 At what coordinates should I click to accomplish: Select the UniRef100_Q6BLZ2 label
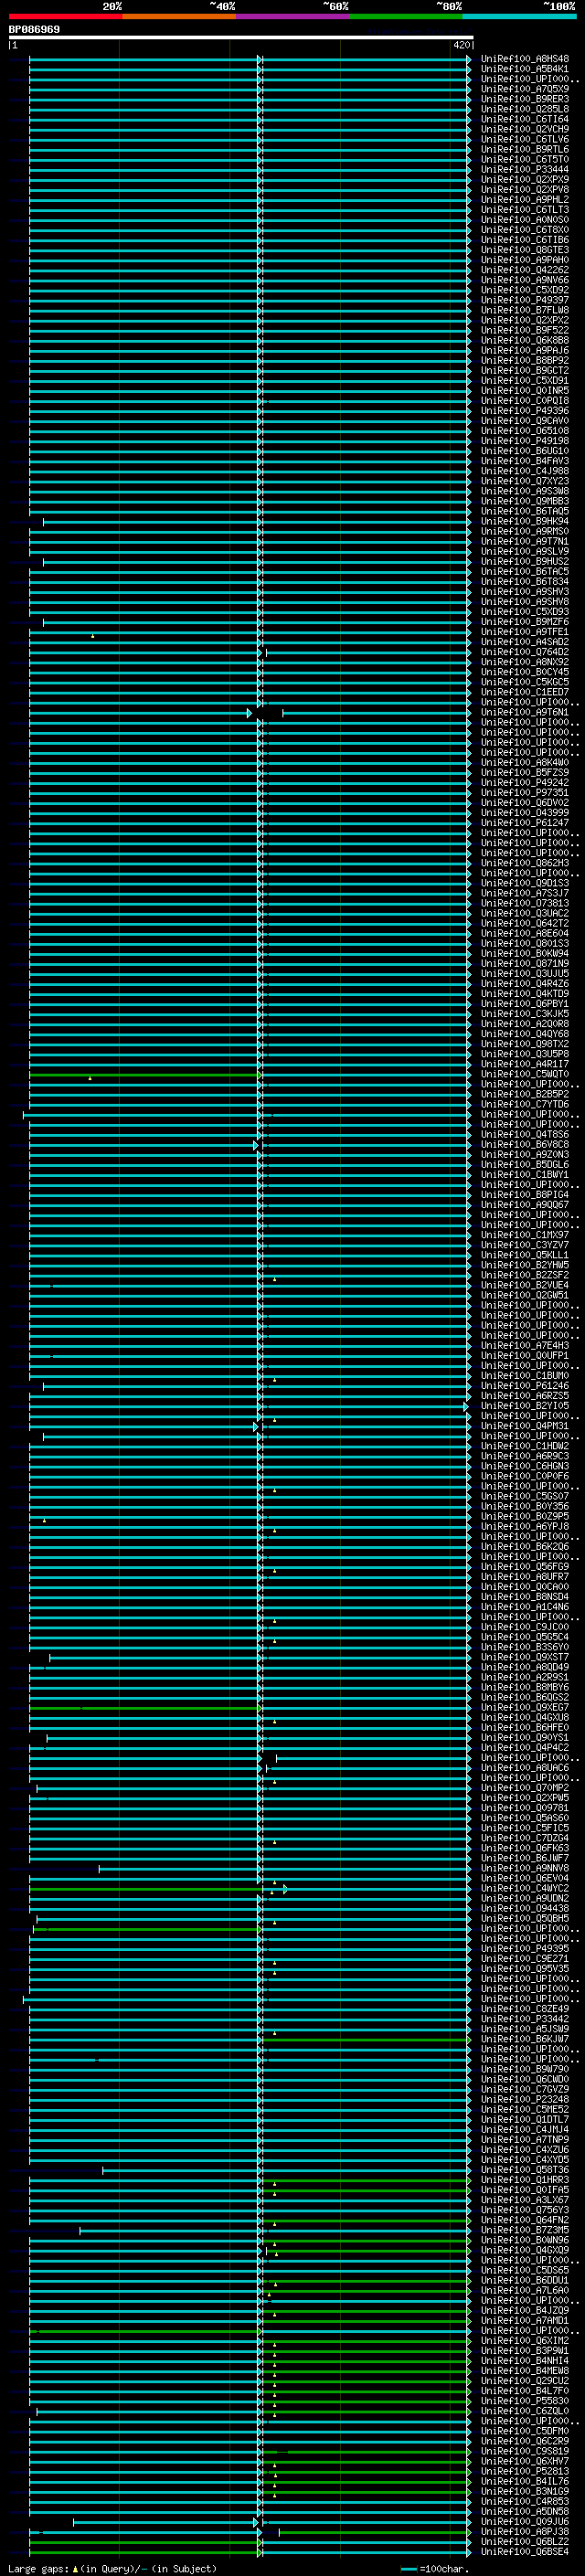(525, 2542)
